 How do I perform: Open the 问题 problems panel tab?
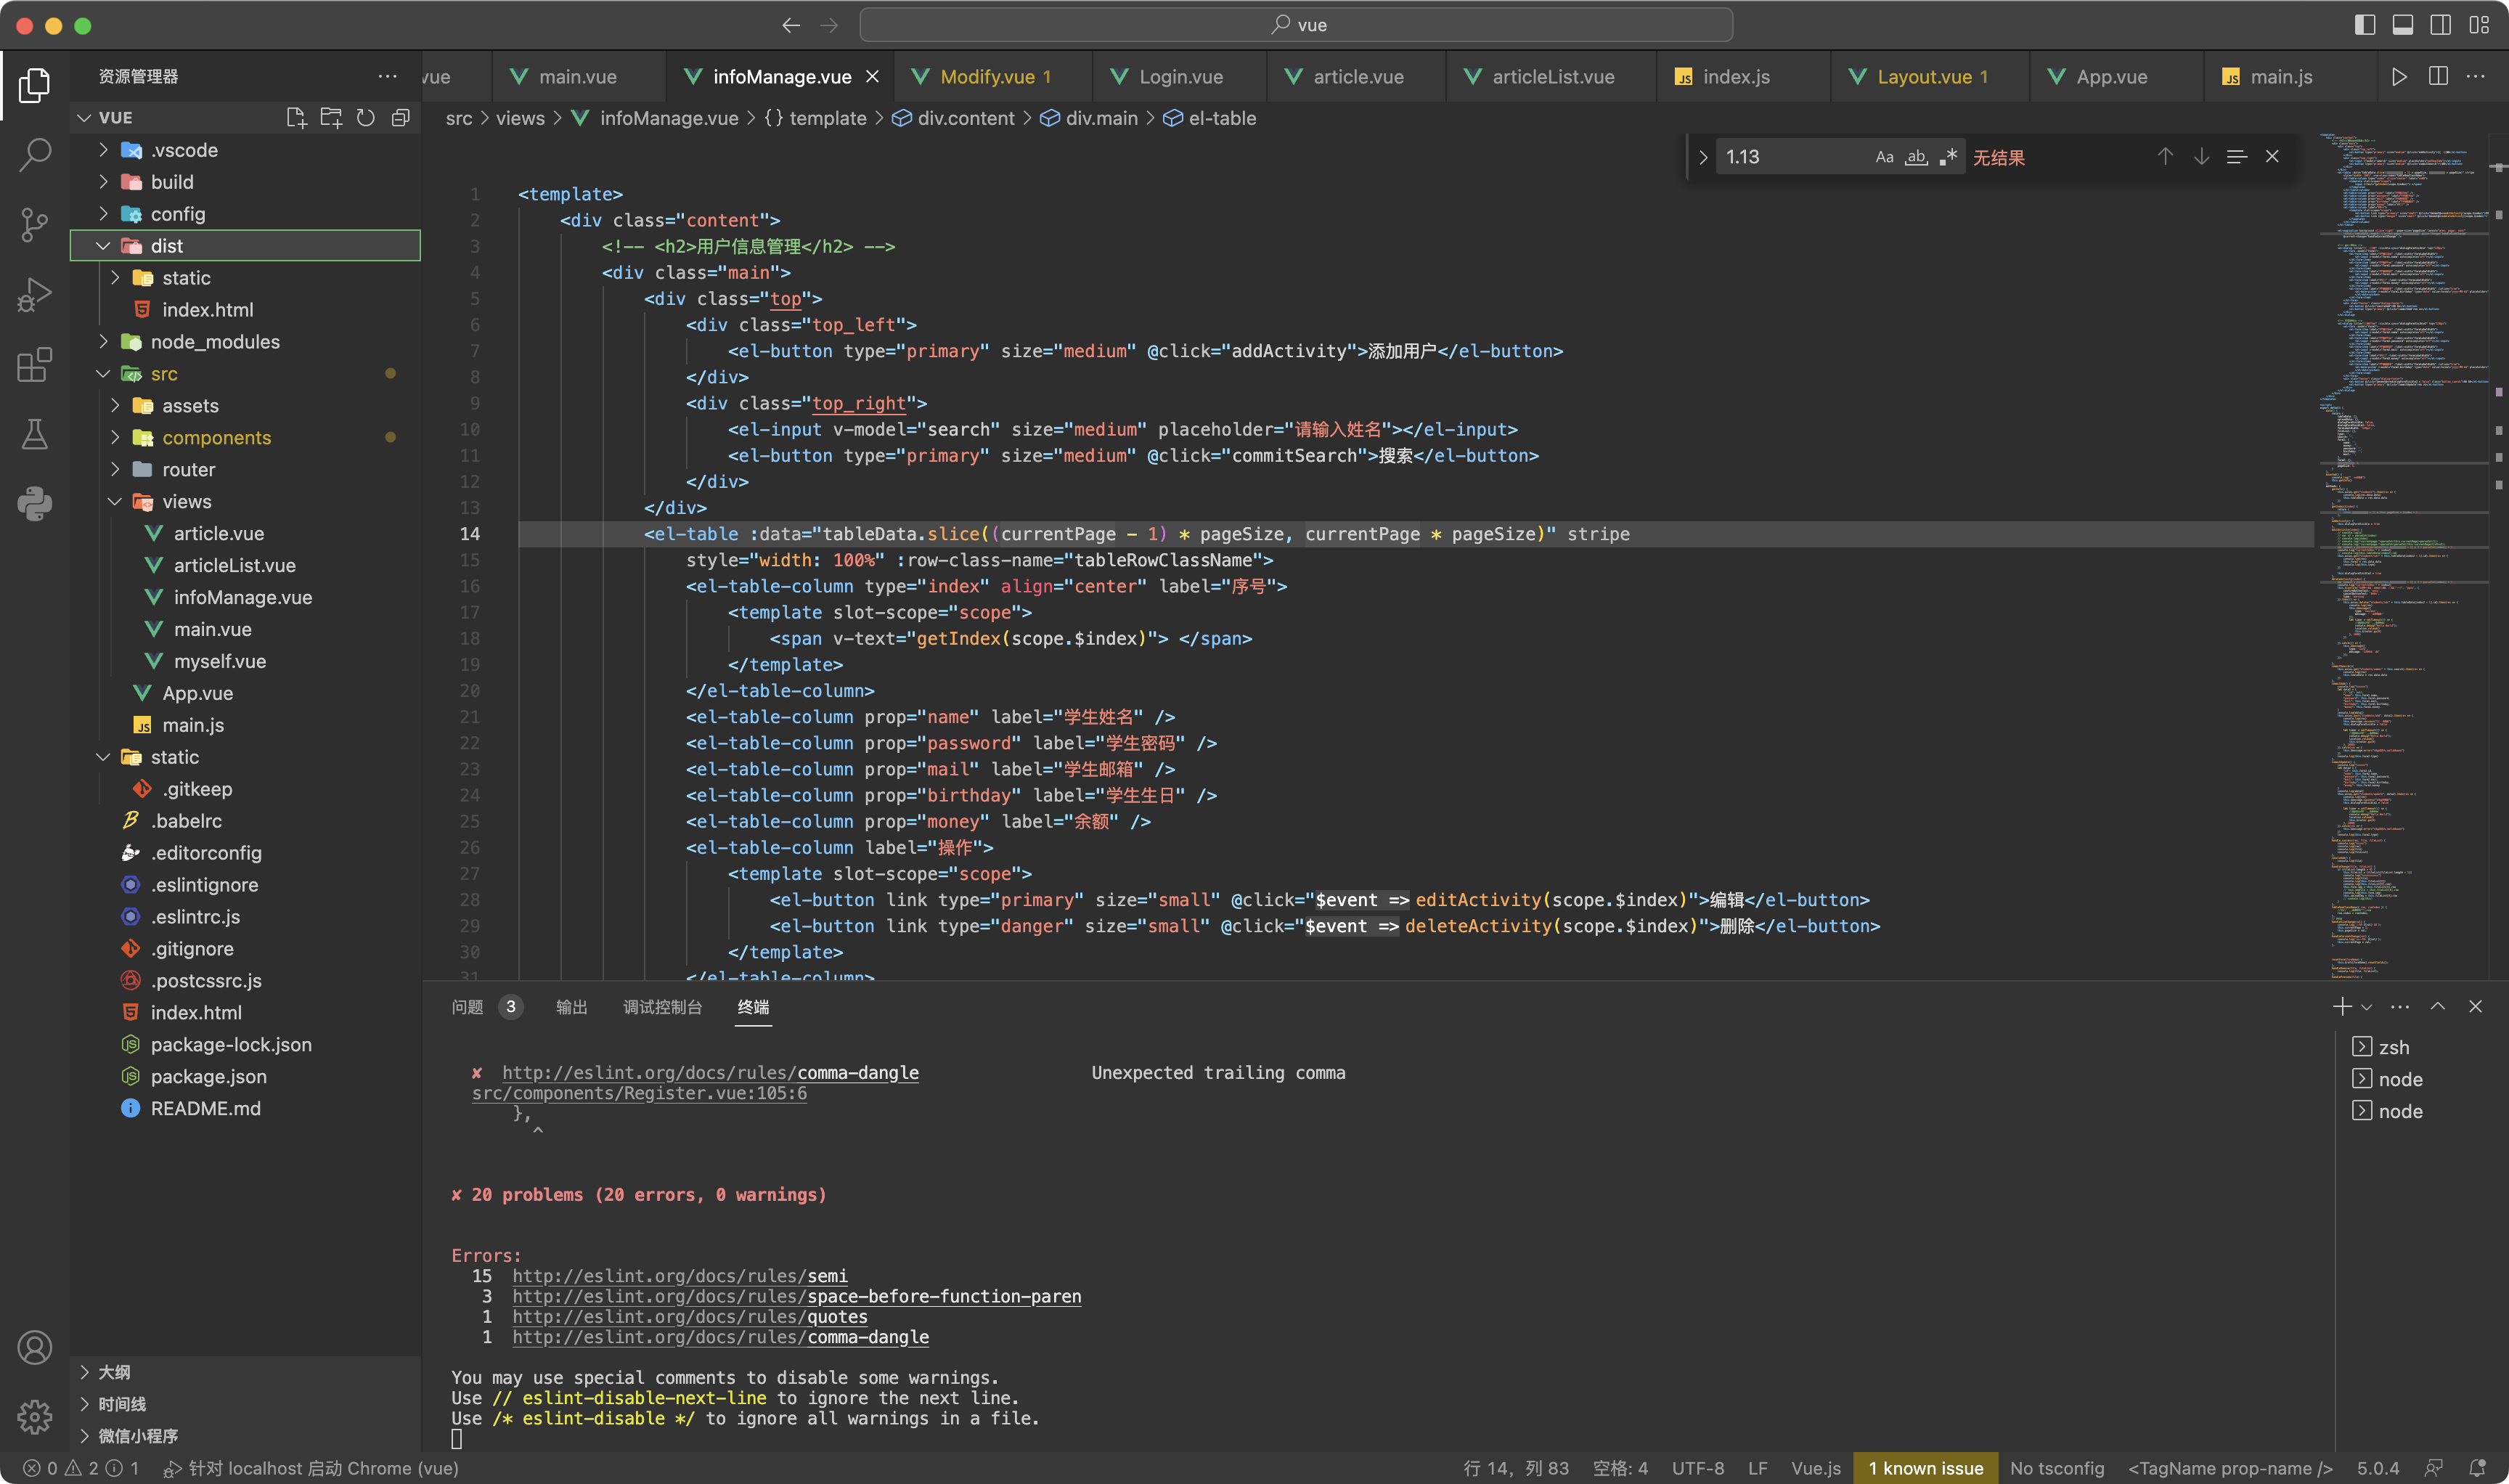click(x=467, y=1007)
